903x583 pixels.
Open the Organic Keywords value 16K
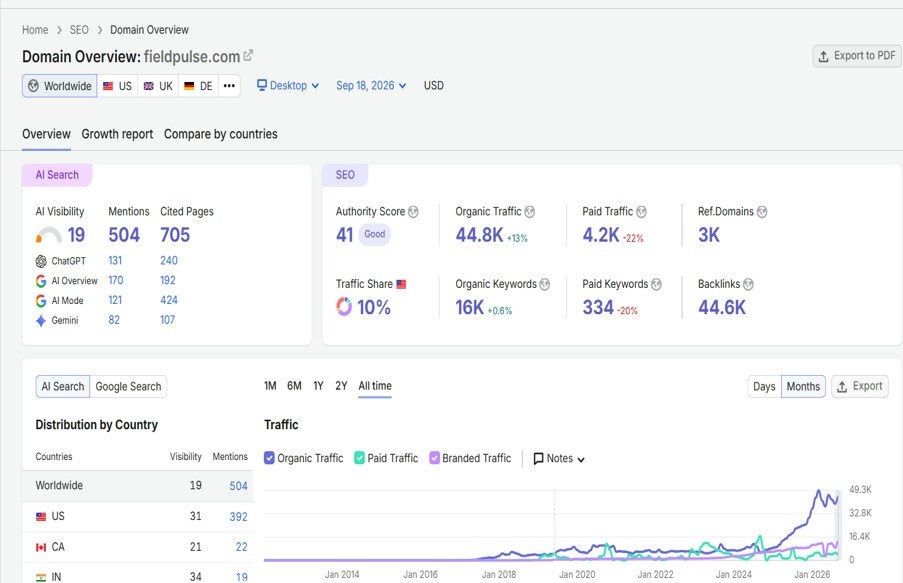[469, 308]
